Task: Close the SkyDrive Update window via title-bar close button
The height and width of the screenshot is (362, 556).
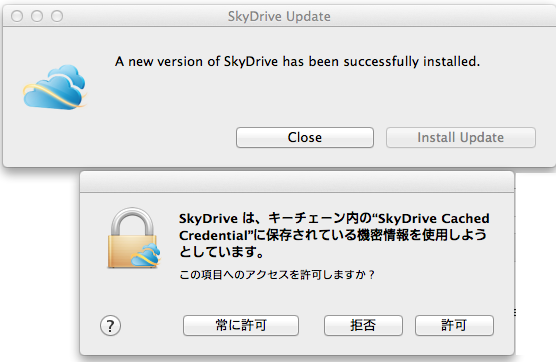Action: [17, 16]
